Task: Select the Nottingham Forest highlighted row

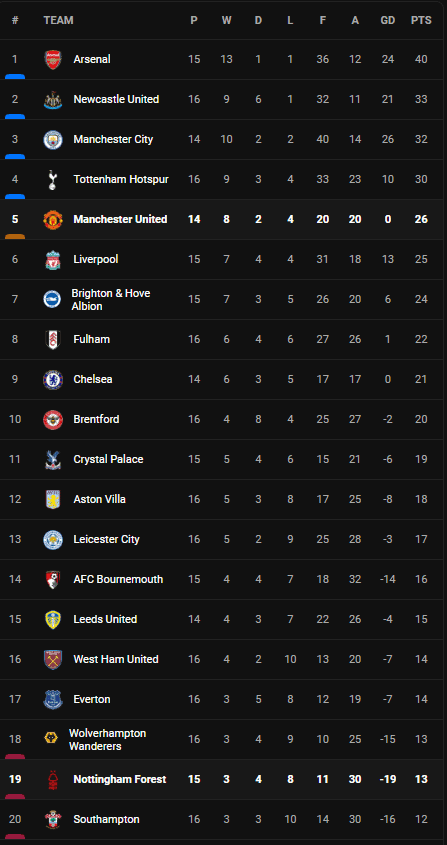Action: click(223, 779)
